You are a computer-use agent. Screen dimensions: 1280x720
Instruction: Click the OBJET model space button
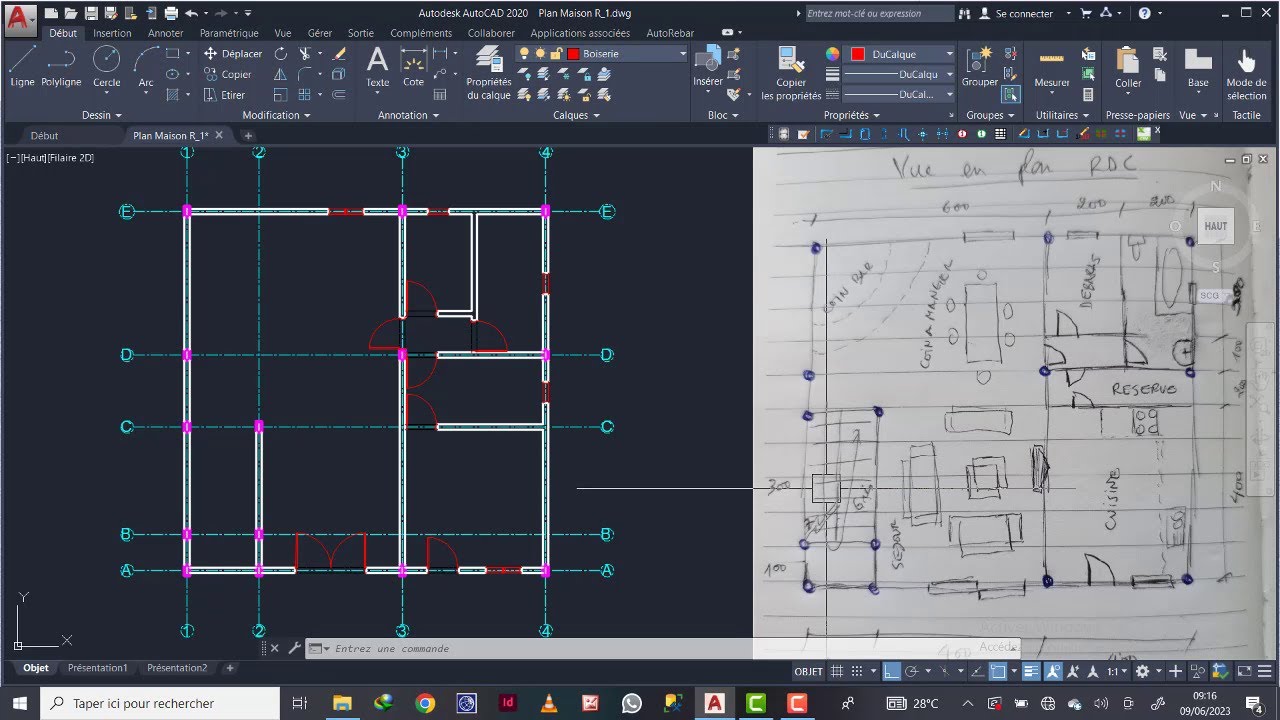tap(808, 672)
